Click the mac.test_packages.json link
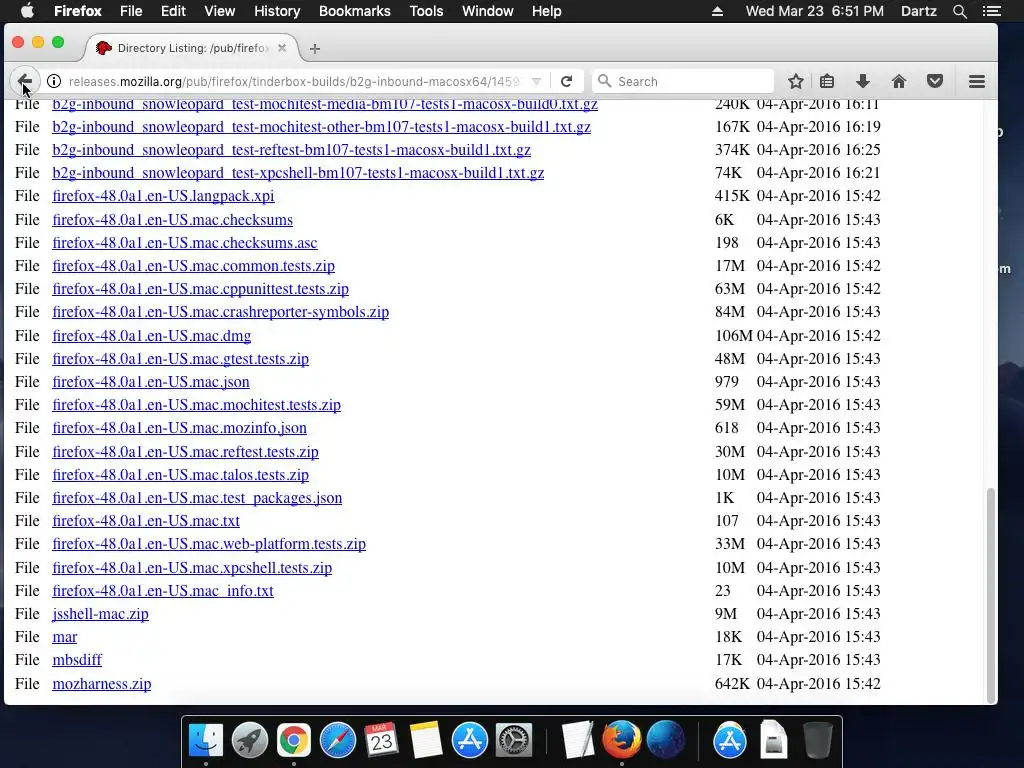Screen dimensions: 1024x768 tap(197, 498)
